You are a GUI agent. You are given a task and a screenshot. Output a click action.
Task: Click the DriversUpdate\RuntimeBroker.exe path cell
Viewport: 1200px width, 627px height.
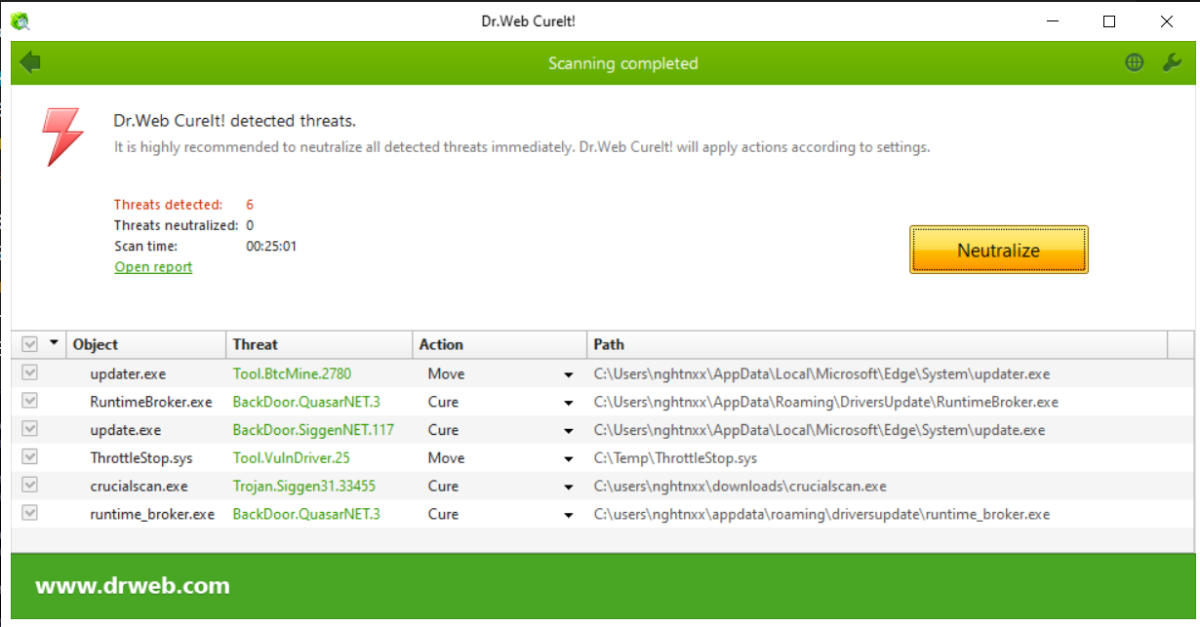(826, 402)
